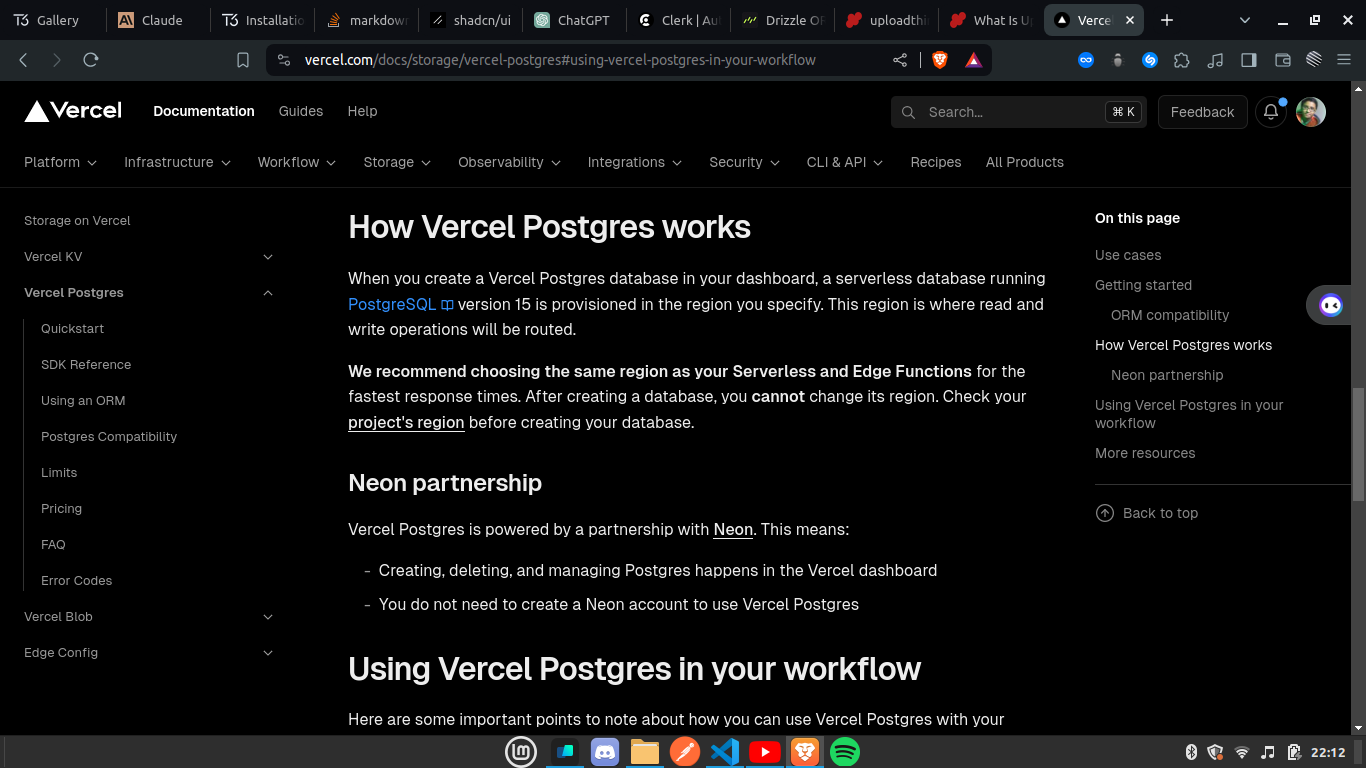This screenshot has width=1366, height=768.
Task: Jump to ORM compatibility section
Action: click(1170, 315)
